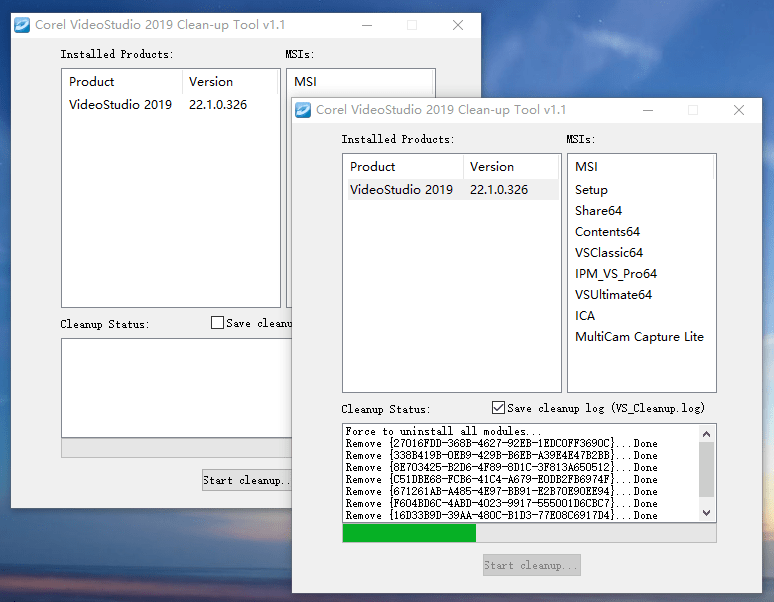Screen dimensions: 774x602
Task: Select VideoStudio 2019 in the back window list
Action: click(x=120, y=105)
